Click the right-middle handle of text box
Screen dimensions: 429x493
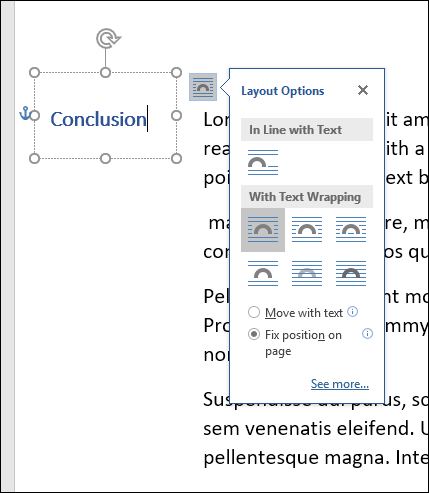click(176, 116)
